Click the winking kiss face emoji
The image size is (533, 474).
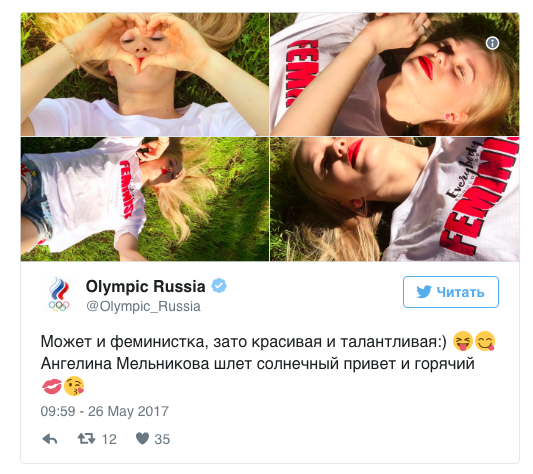click(x=74, y=386)
